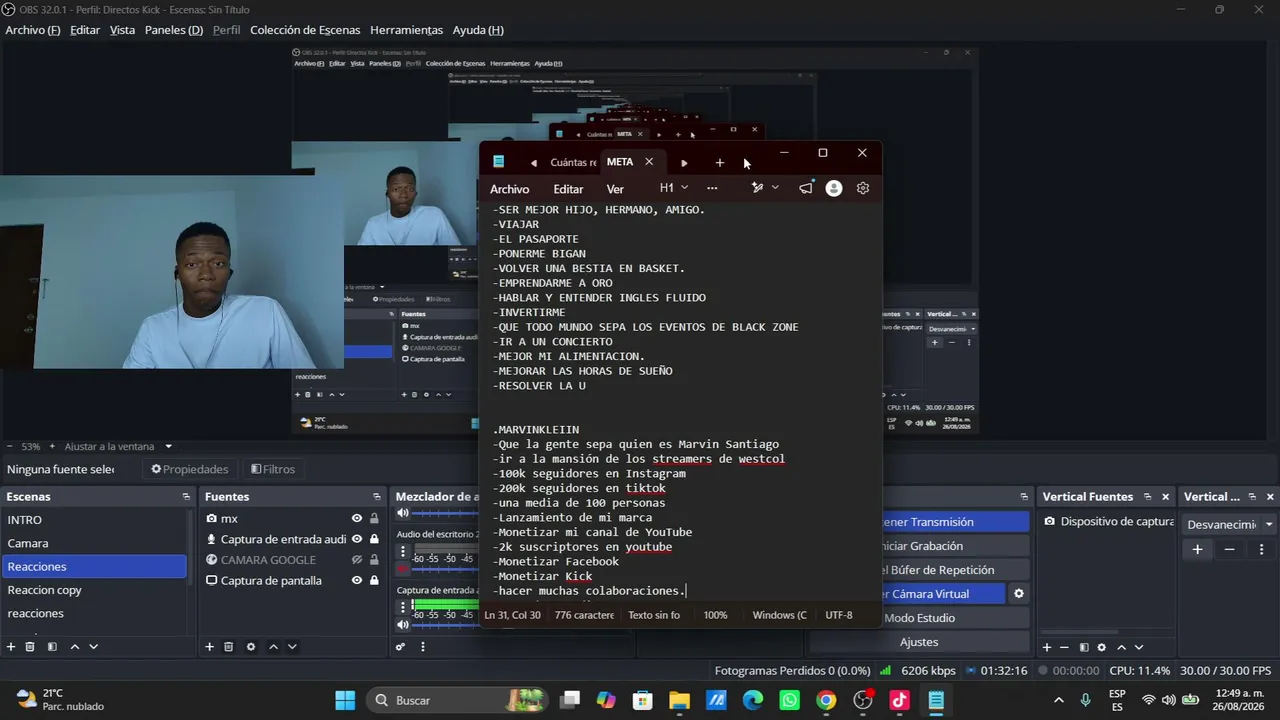
Task: Hide the Captura de entrada audio source
Action: (x=357, y=539)
